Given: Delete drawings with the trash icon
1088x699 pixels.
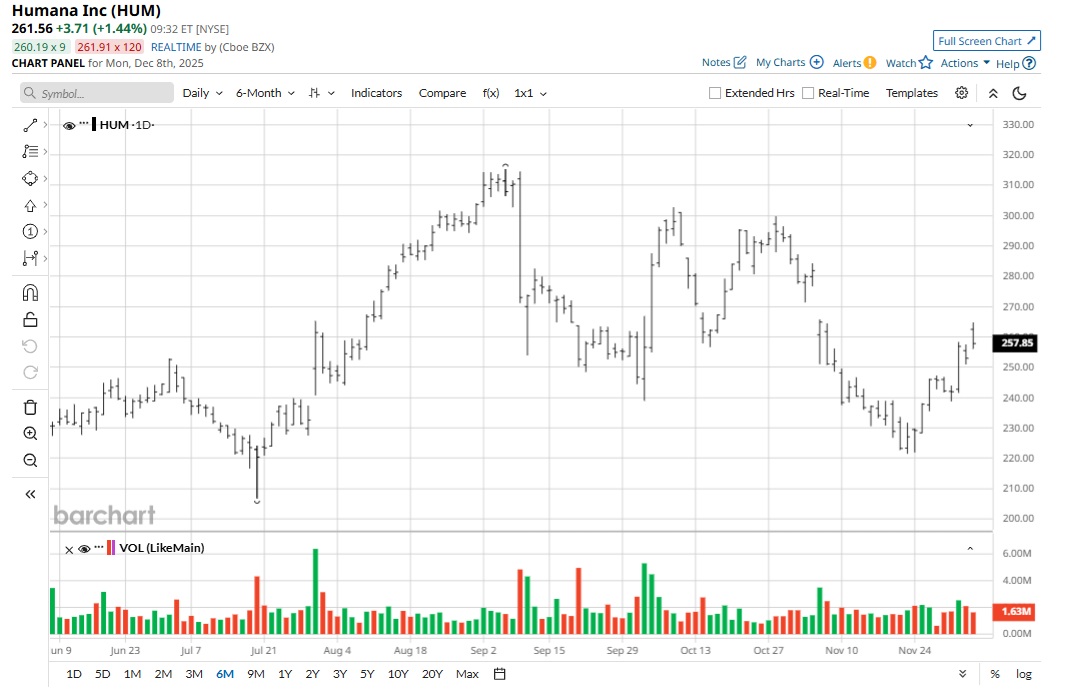Looking at the screenshot, I should pos(30,407).
